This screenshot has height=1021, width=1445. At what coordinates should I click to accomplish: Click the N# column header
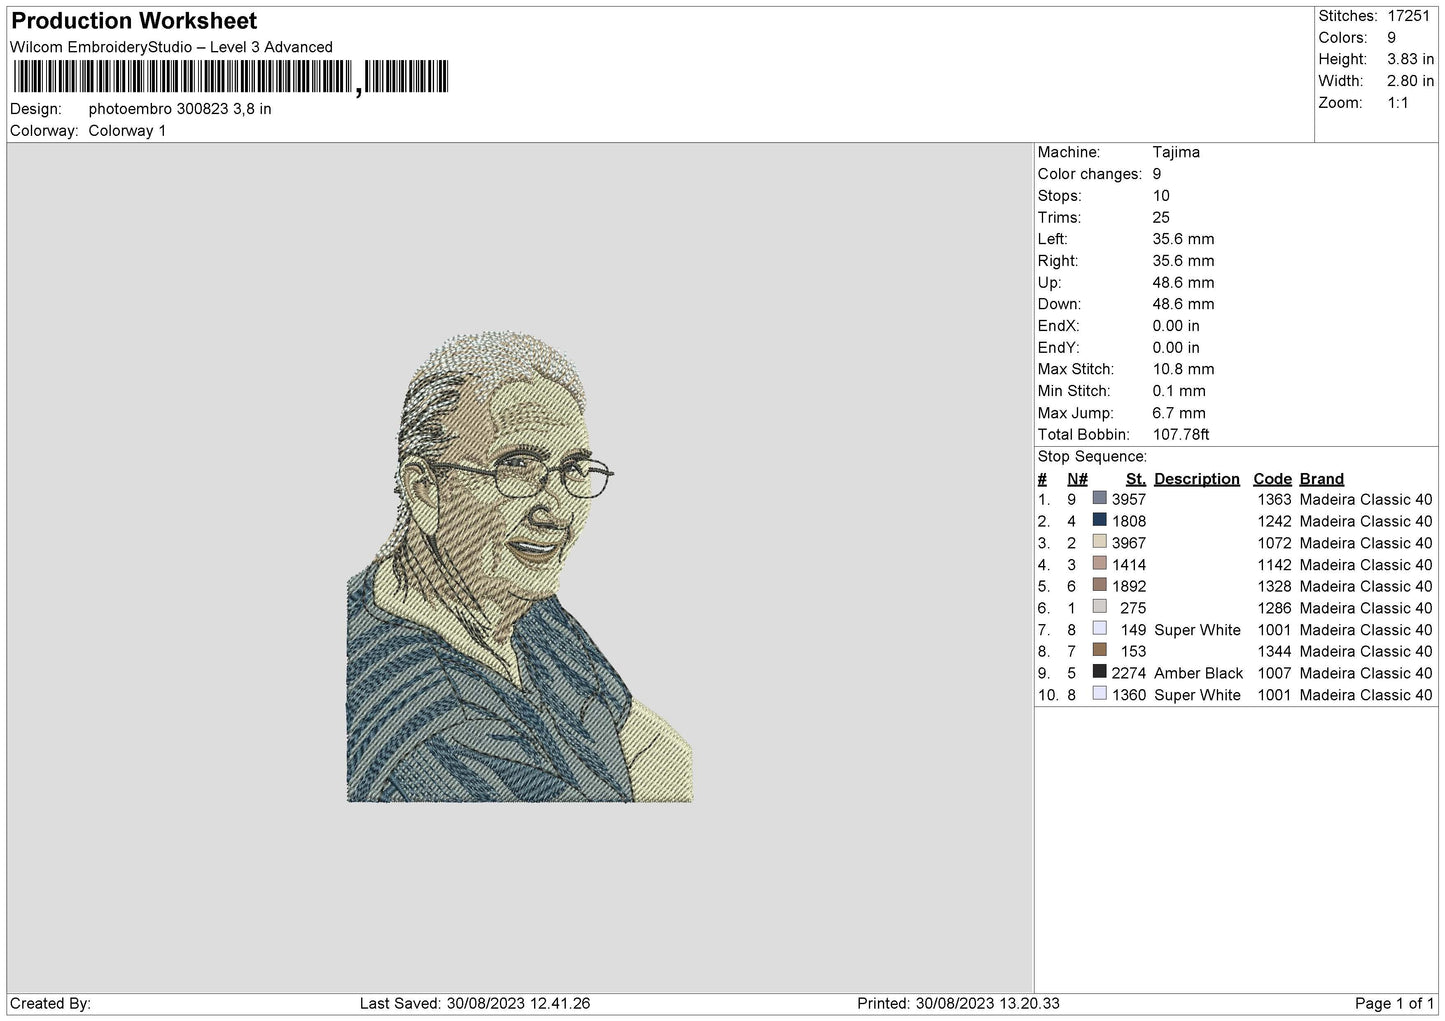(1077, 479)
